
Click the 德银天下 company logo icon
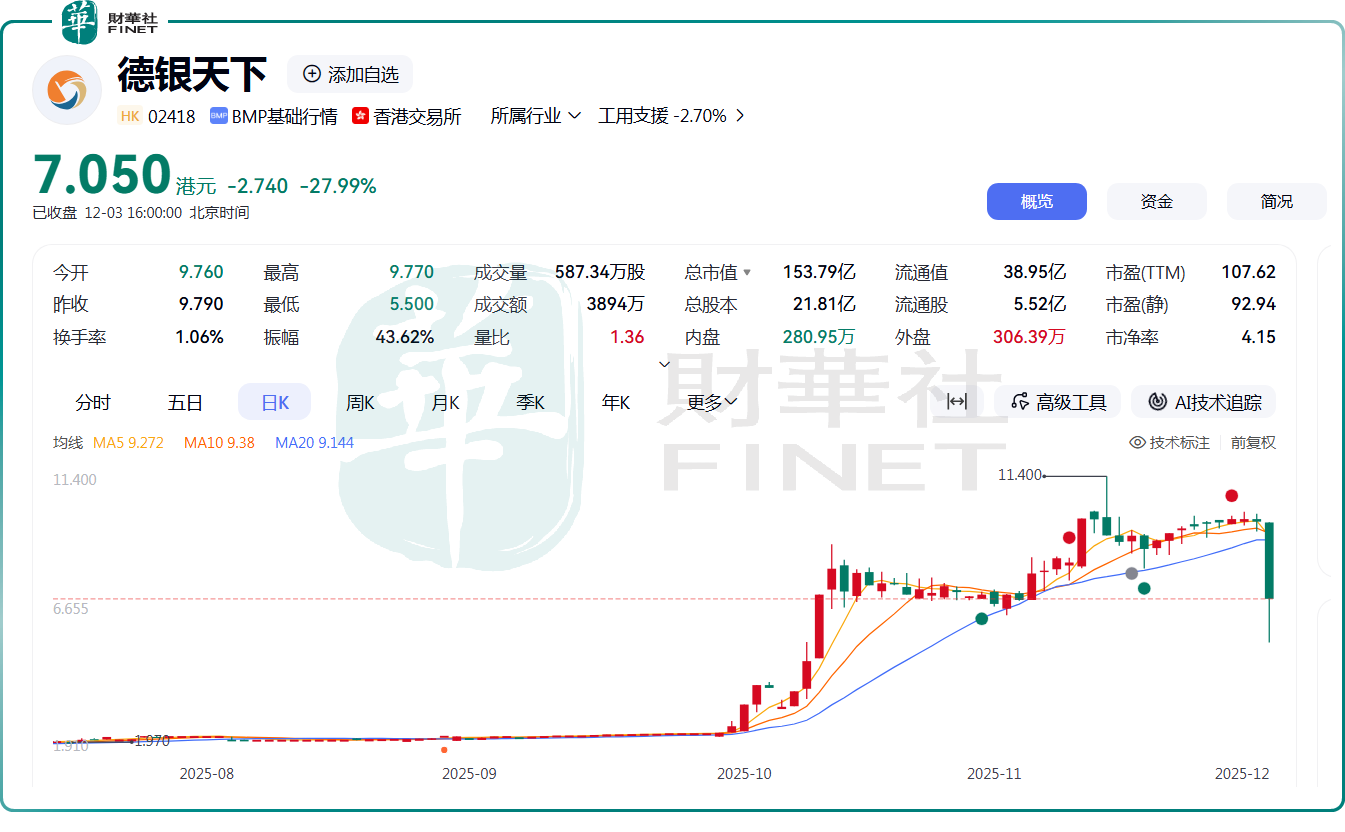pyautogui.click(x=66, y=90)
